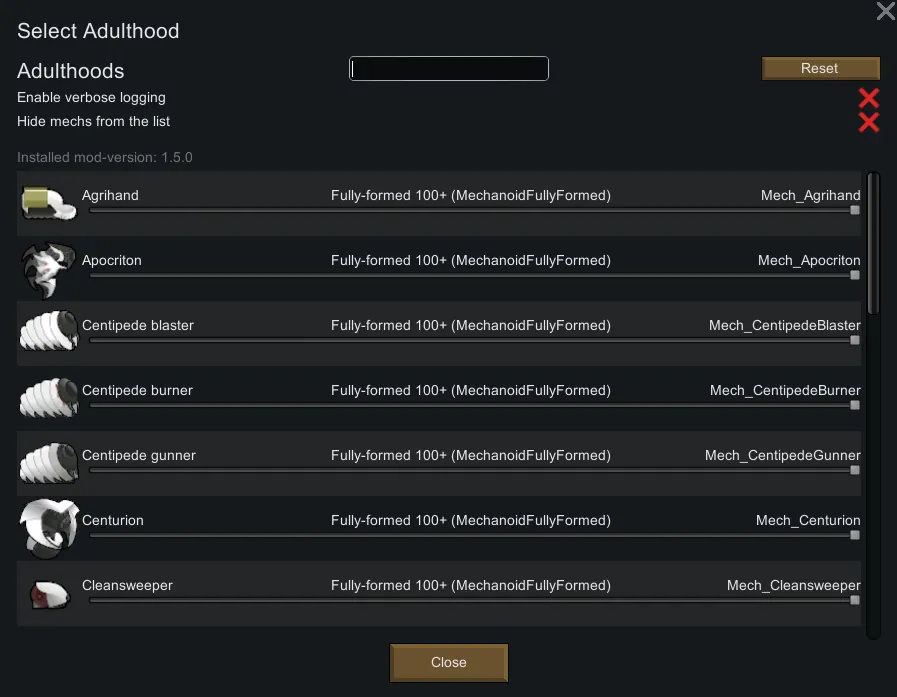The image size is (897, 697).
Task: Click the Centipede gunner Fully-formed 100+ label
Action: tap(470, 455)
